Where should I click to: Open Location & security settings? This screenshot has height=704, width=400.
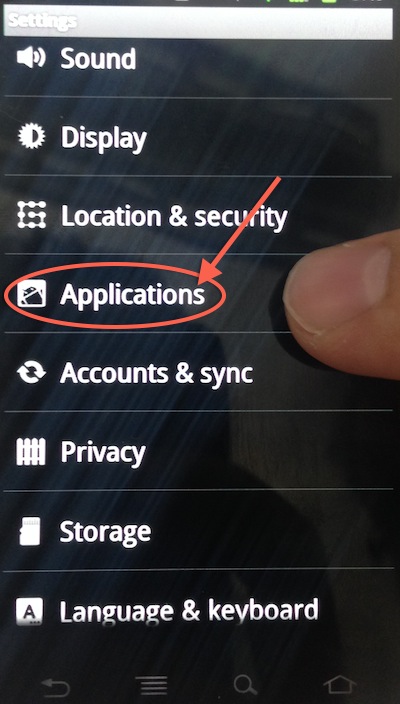coord(198,215)
